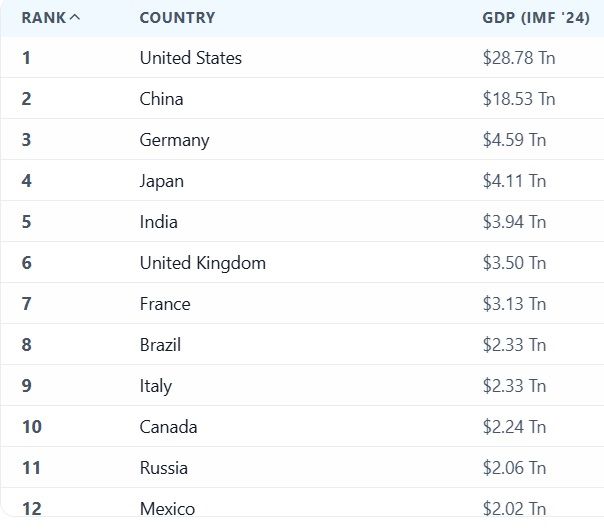Click Russia in the table

point(164,468)
